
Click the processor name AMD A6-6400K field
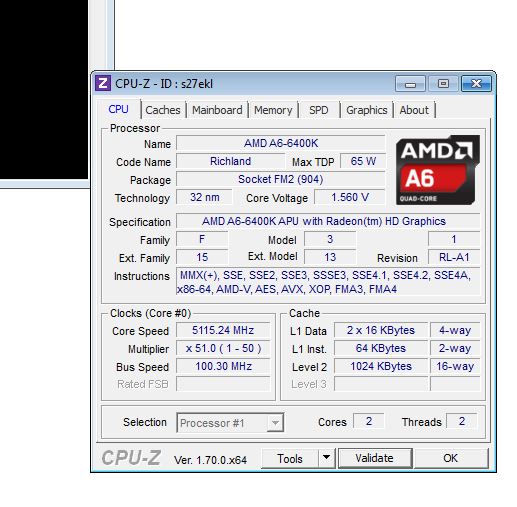[281, 143]
